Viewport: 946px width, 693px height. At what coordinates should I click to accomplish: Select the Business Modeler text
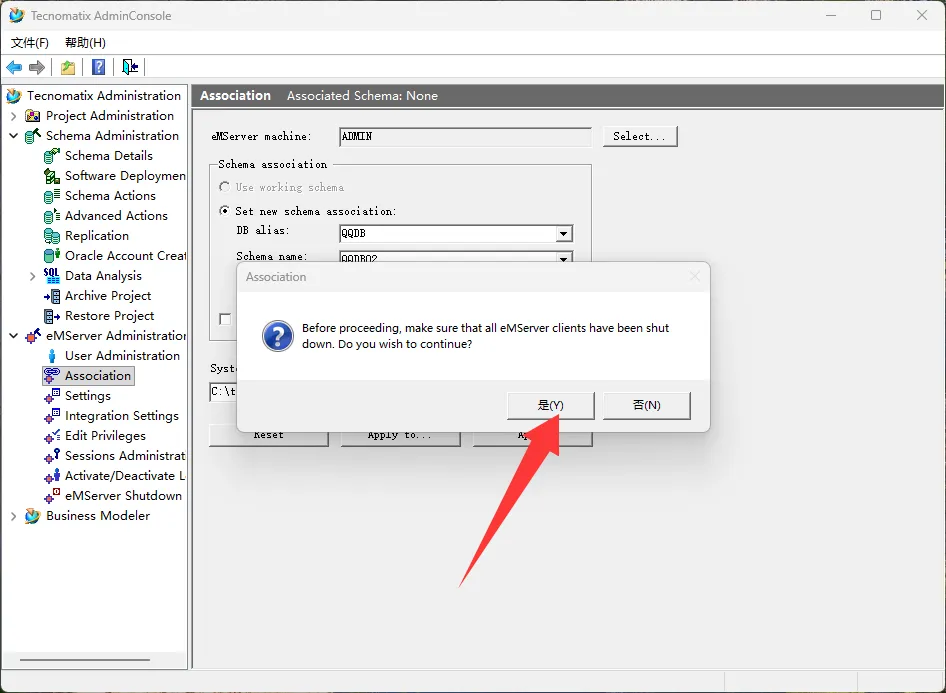(98, 516)
